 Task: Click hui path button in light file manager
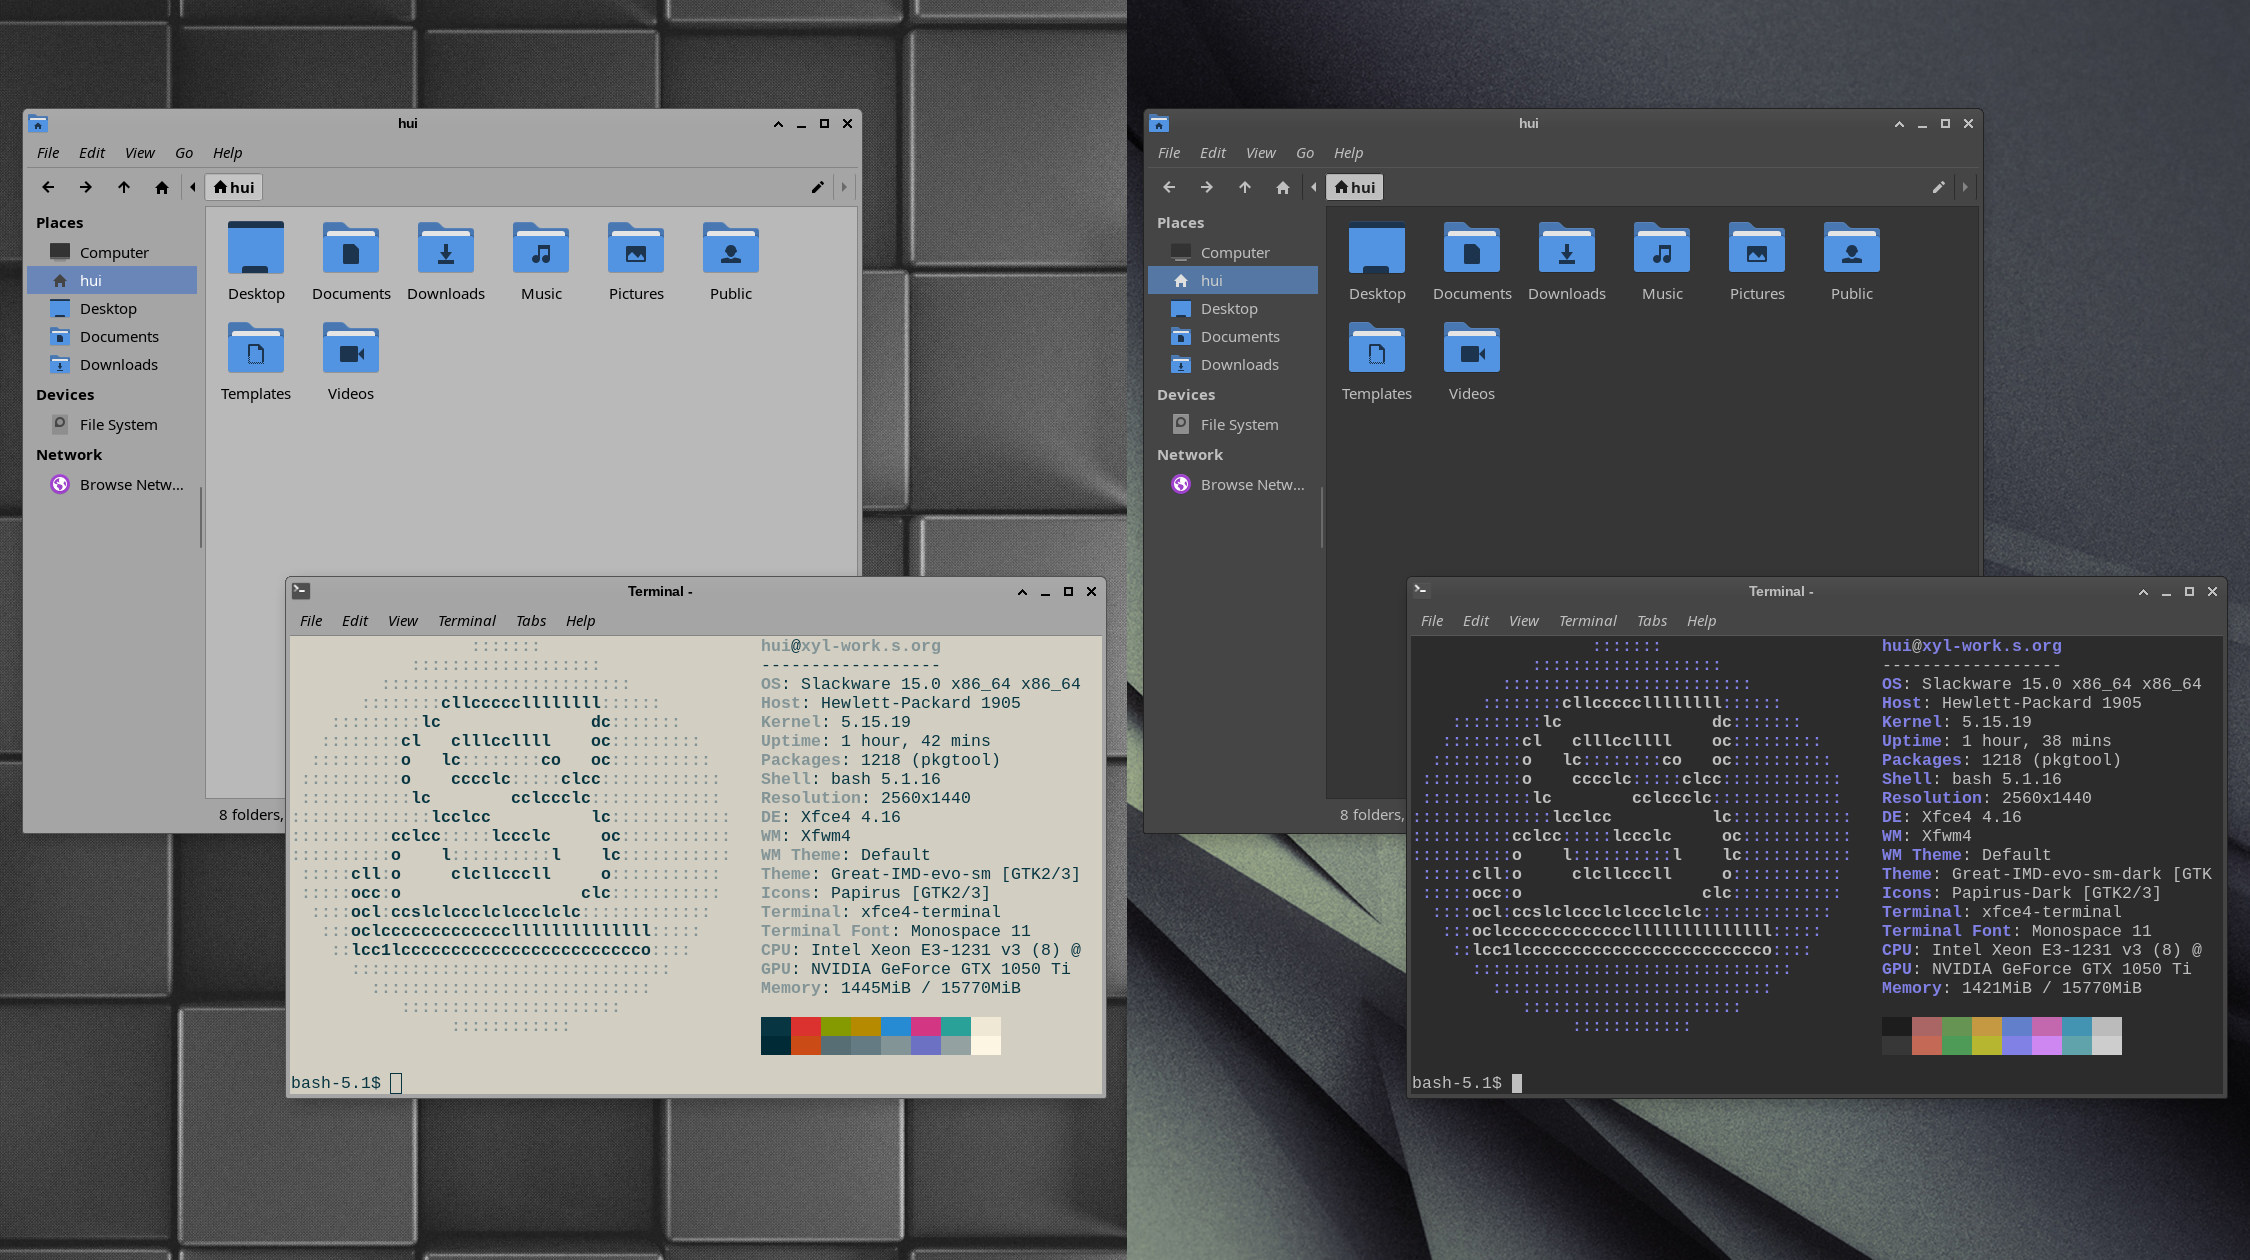235,187
